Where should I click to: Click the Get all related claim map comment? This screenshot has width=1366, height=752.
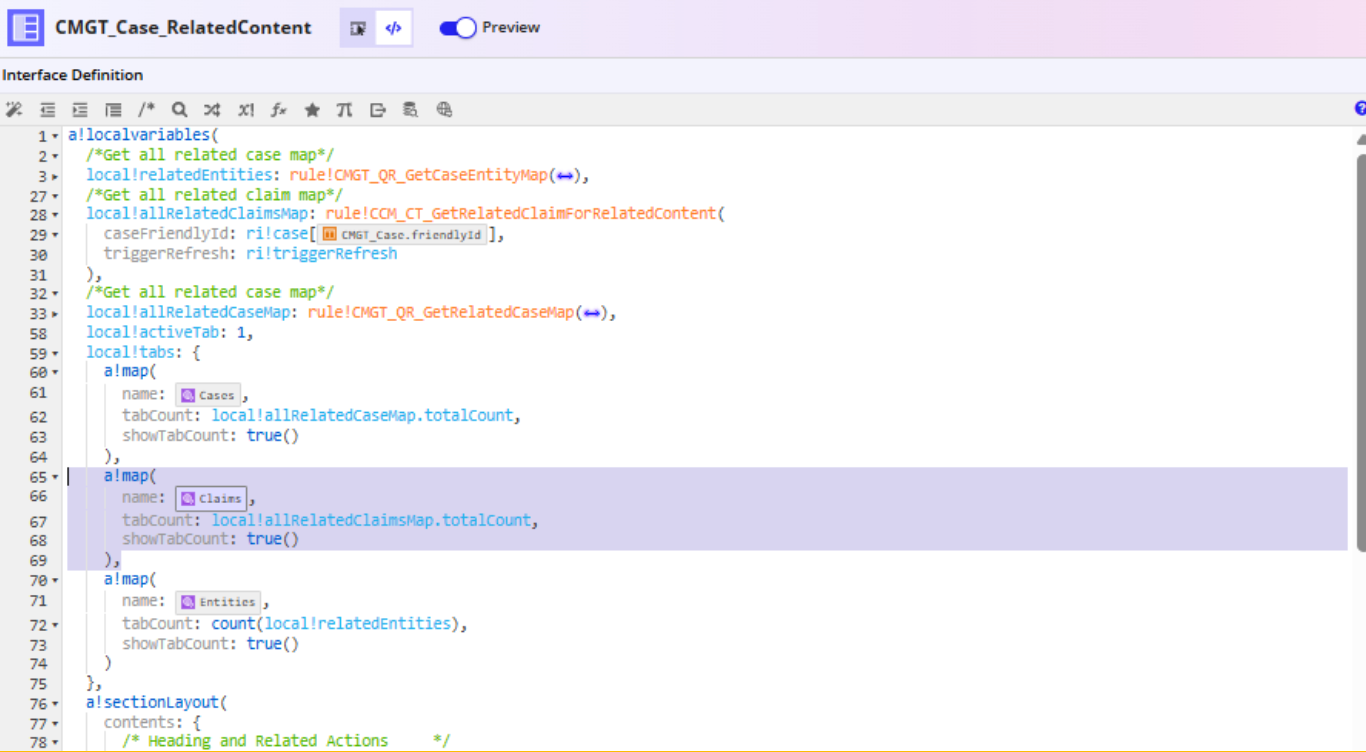[x=214, y=195]
